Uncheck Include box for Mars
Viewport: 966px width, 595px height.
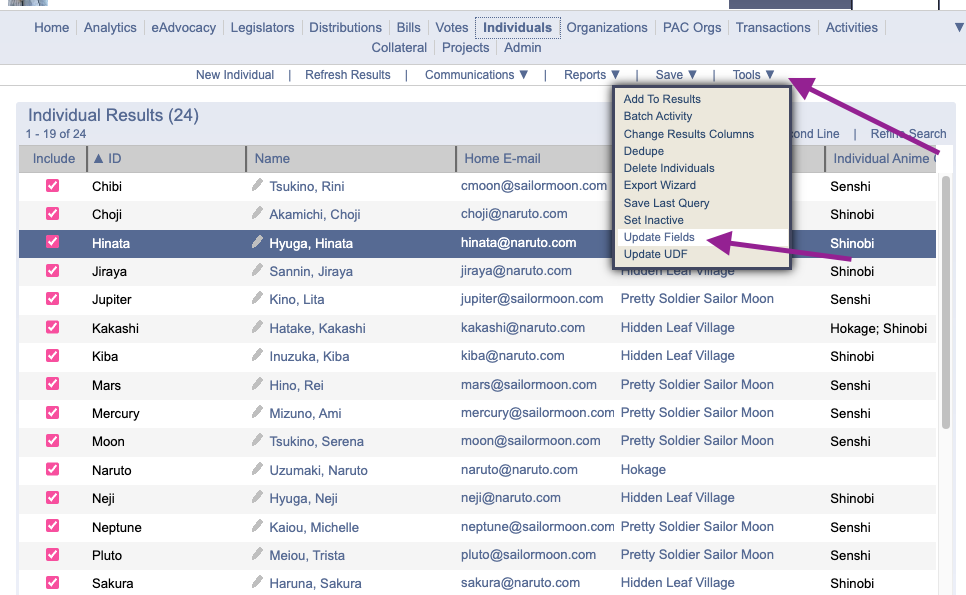point(52,384)
